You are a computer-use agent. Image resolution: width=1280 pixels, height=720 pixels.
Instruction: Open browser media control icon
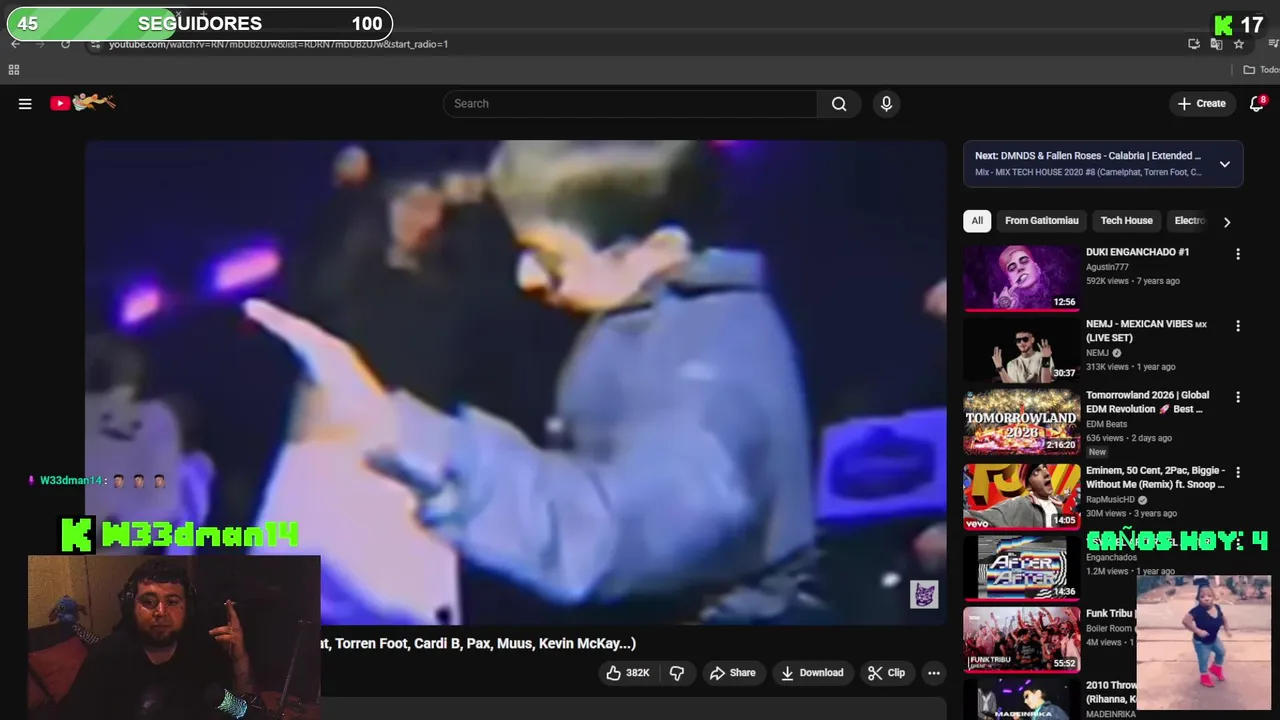(1273, 44)
